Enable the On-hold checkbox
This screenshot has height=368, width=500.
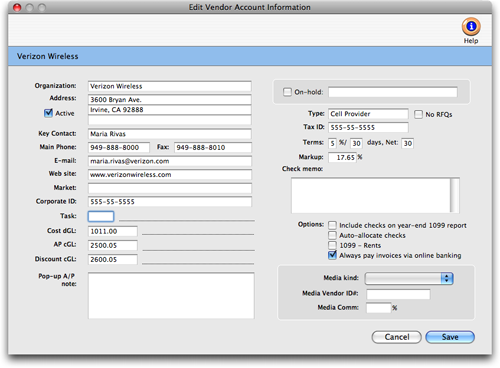287,92
